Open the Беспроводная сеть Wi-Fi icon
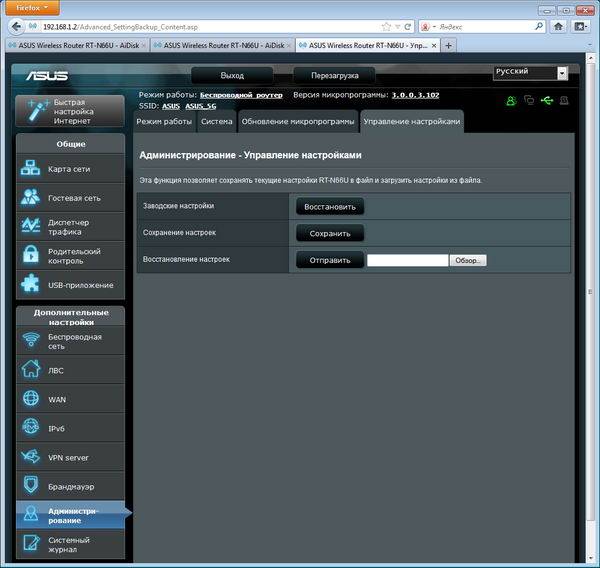This screenshot has width=600, height=568. [x=30, y=341]
